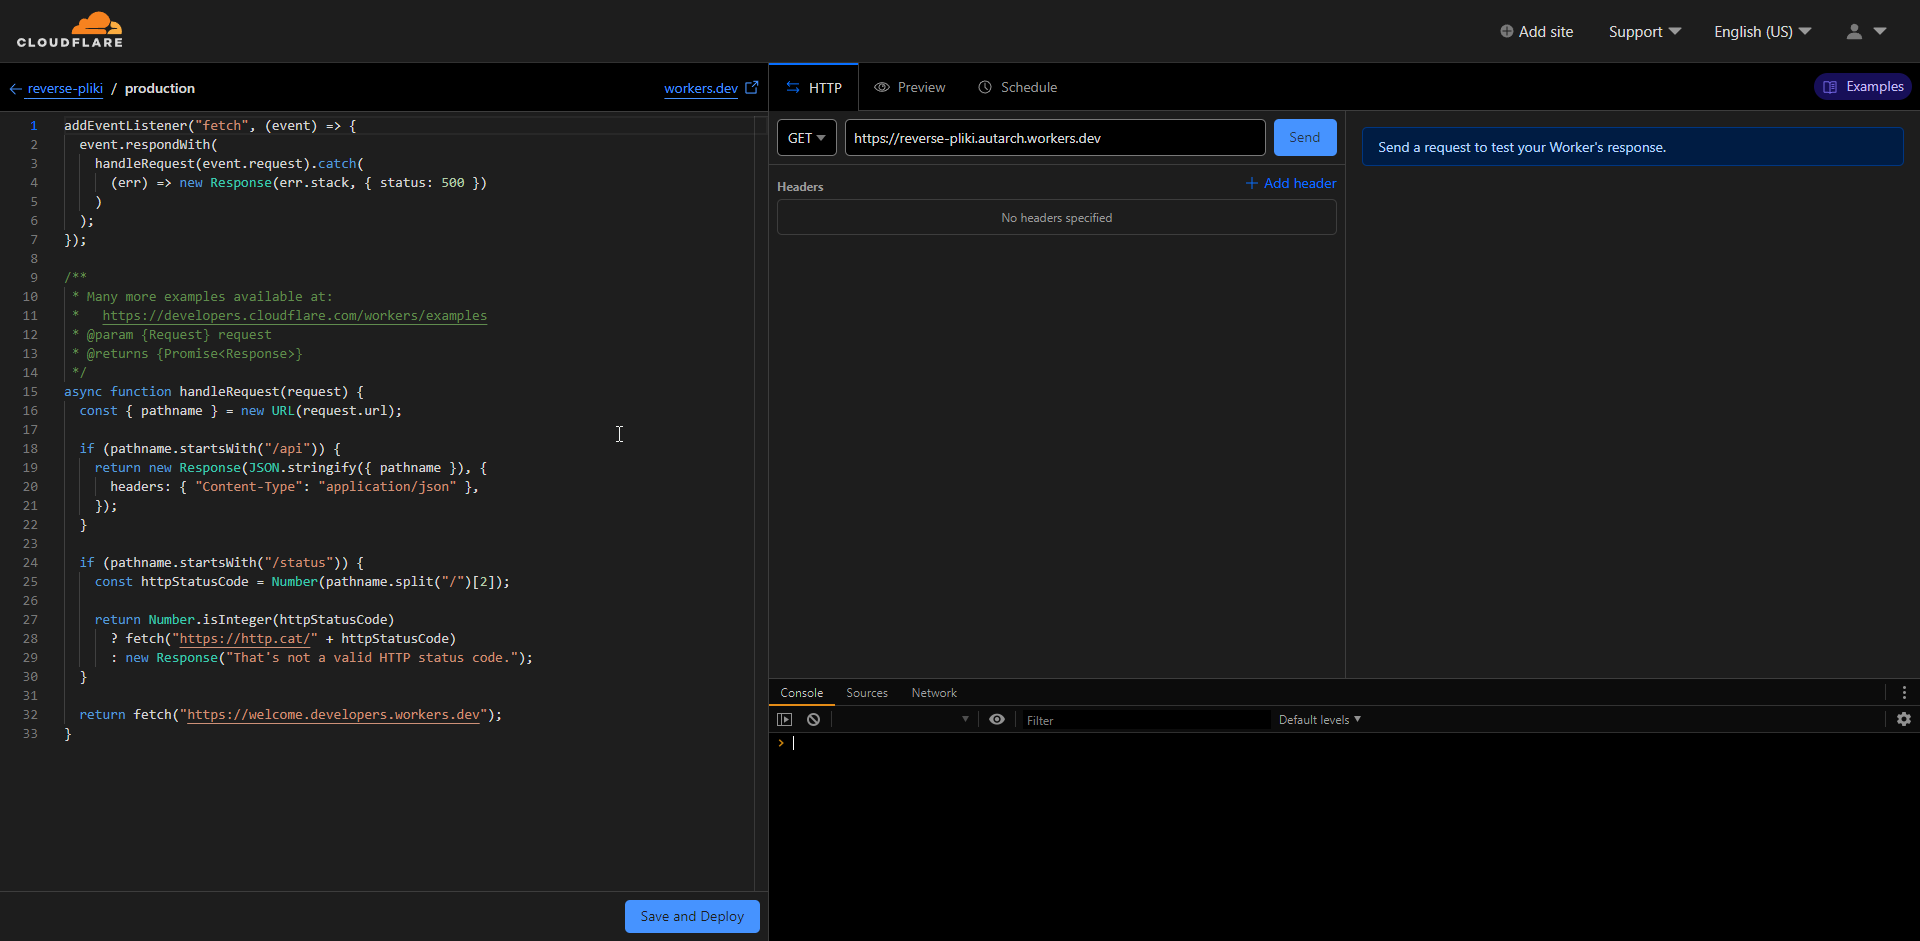Click the Send button
Screen dimensions: 1920x941
click(1305, 138)
